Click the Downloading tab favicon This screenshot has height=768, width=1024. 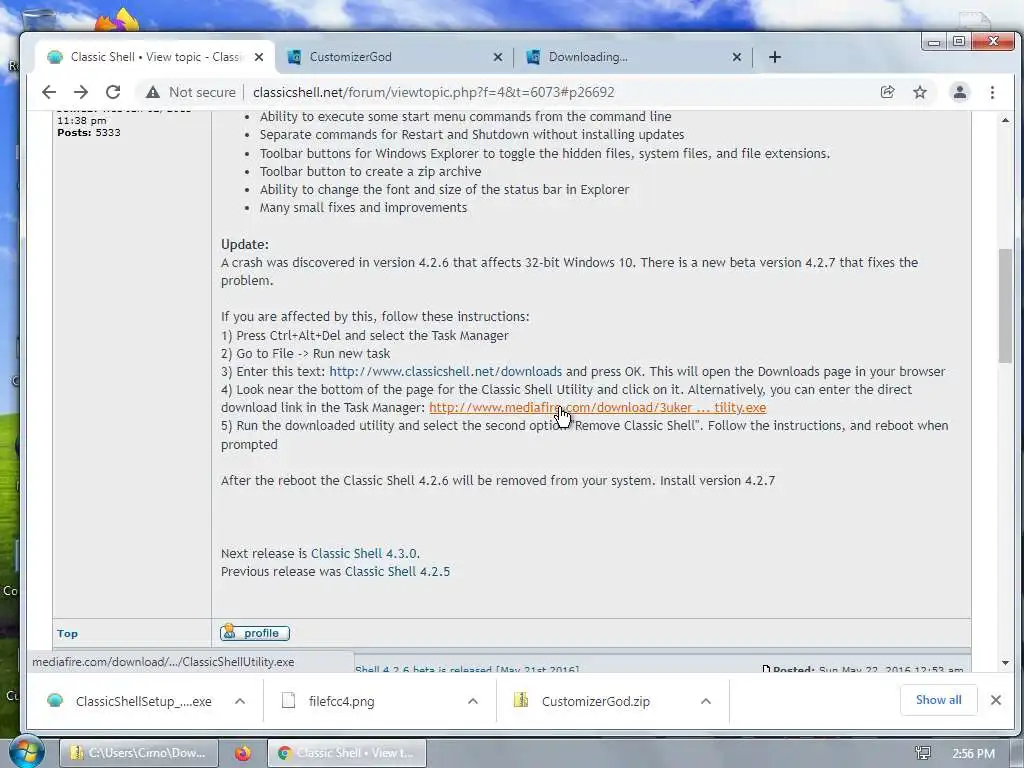tap(533, 57)
